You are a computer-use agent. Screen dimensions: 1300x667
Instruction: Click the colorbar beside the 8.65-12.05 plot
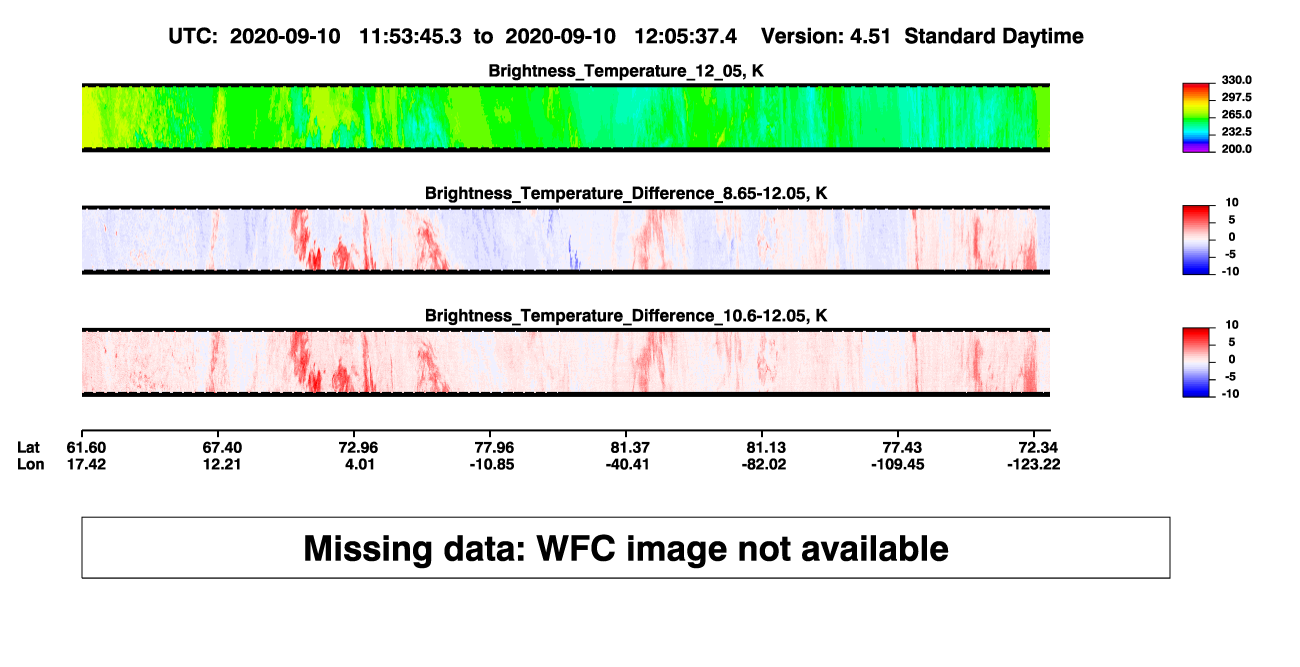tap(1197, 238)
